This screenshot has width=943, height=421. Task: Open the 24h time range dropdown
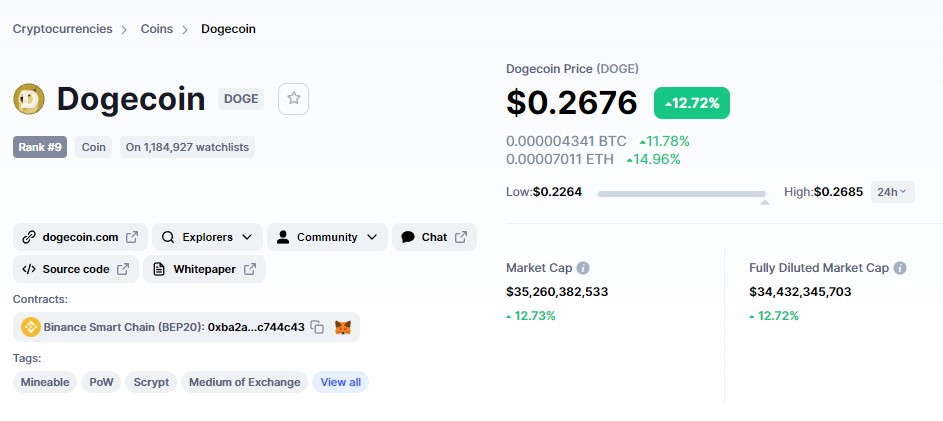[892, 192]
